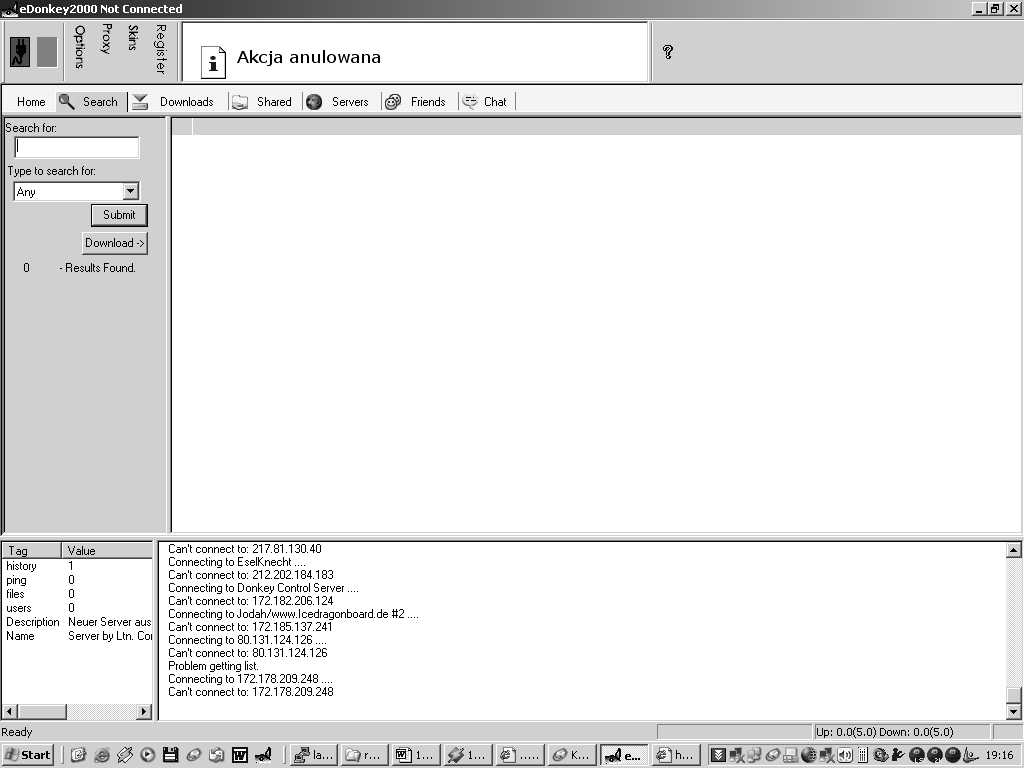Click the system clock showing 19:16
1024x768 pixels.
pyautogui.click(x=999, y=755)
